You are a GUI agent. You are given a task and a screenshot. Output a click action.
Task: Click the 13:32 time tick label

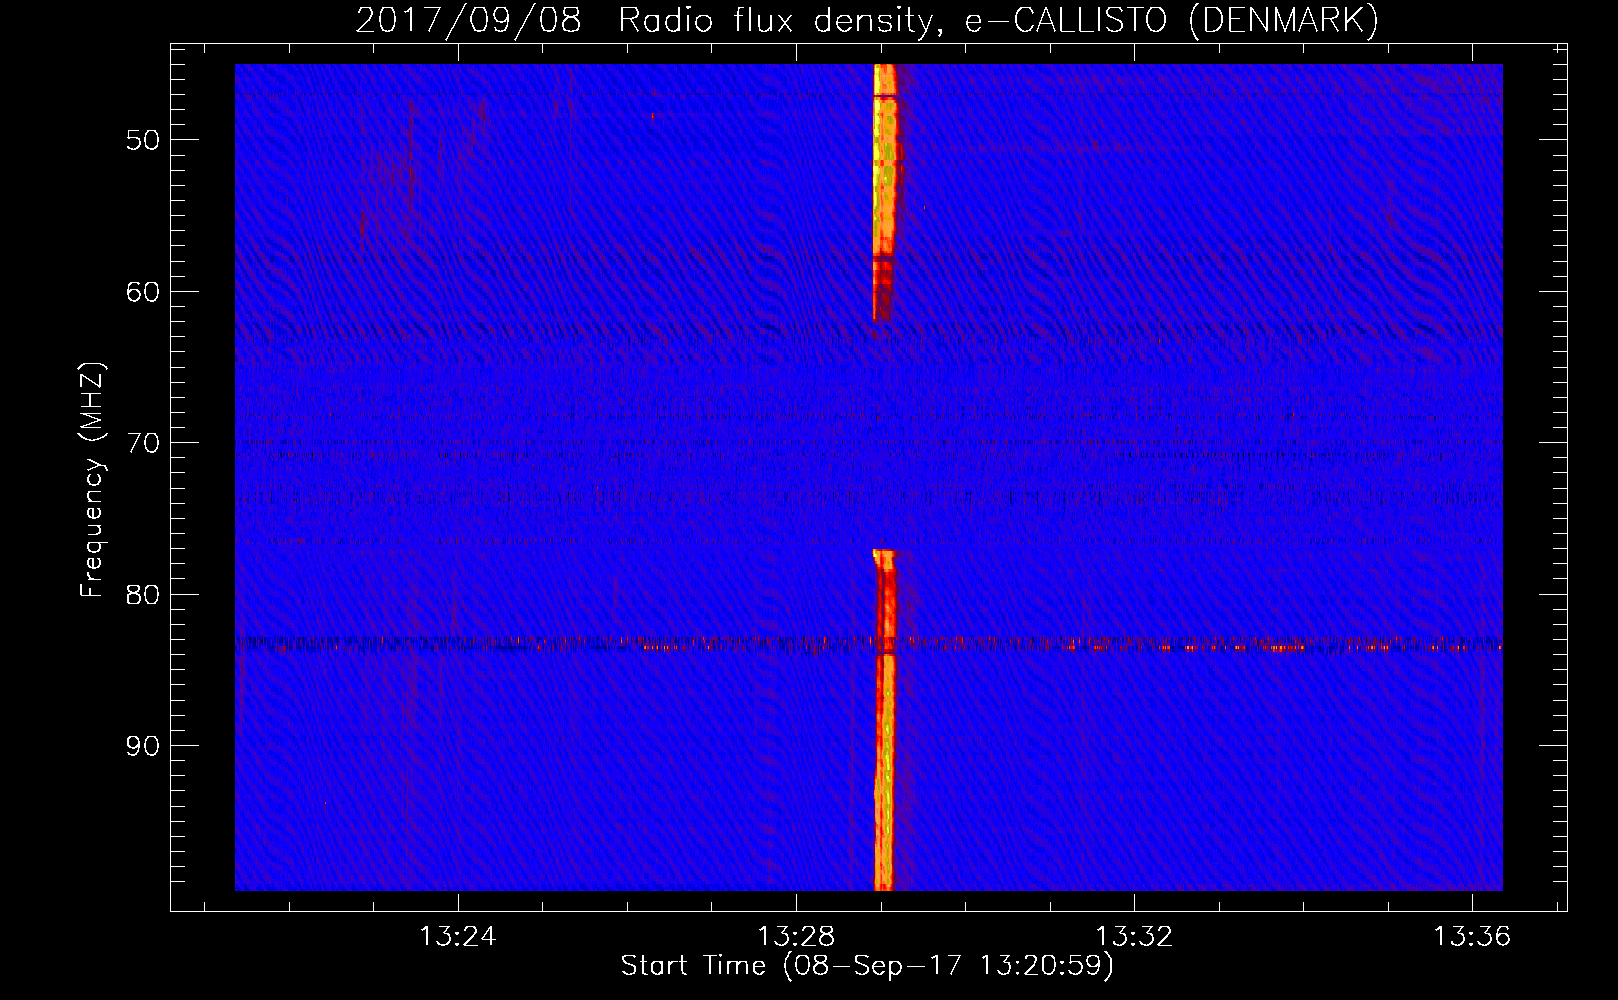pos(1134,937)
